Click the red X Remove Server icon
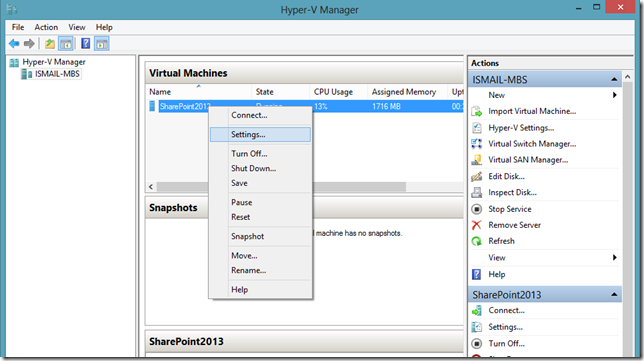644x361 pixels. point(476,225)
